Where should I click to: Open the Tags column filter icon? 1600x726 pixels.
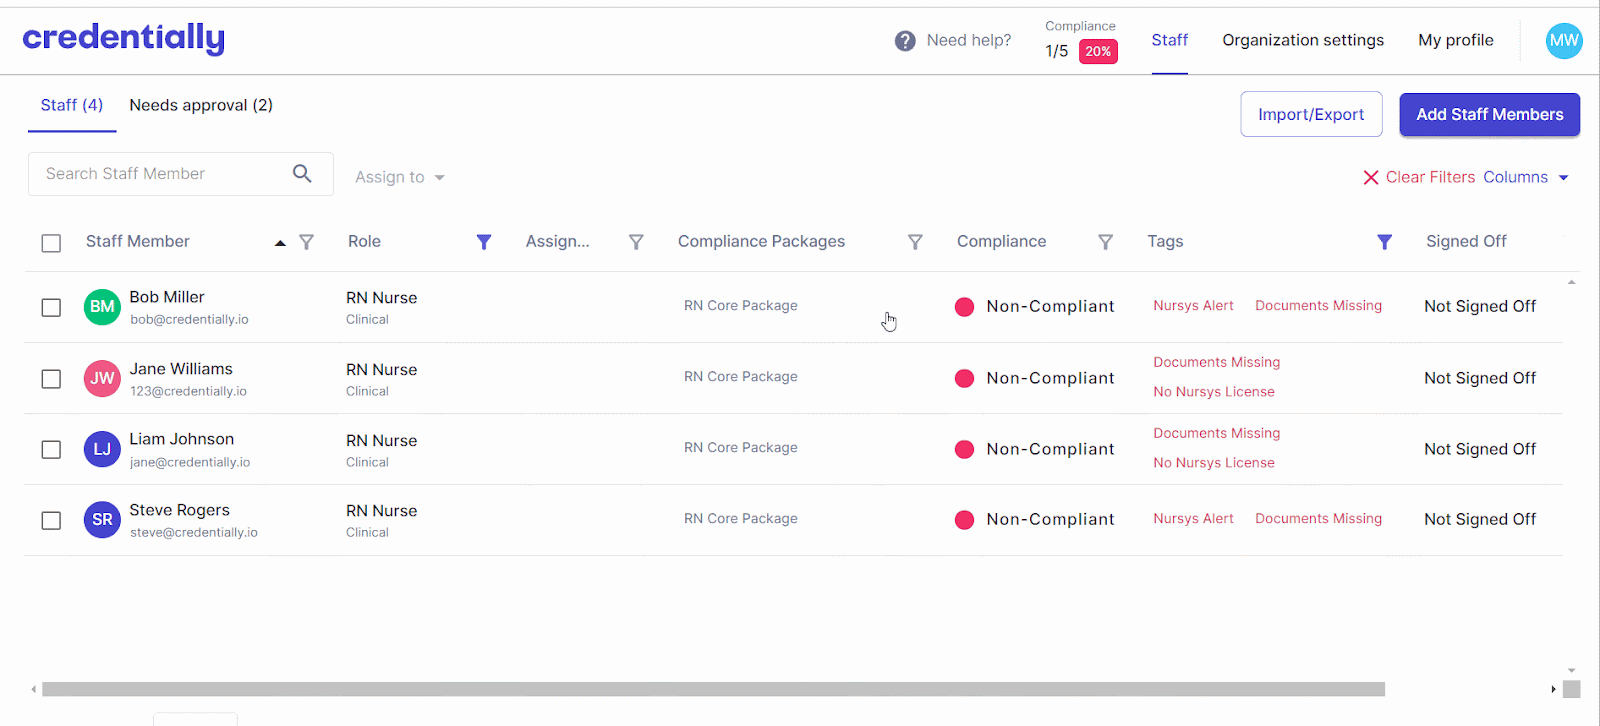click(x=1385, y=242)
